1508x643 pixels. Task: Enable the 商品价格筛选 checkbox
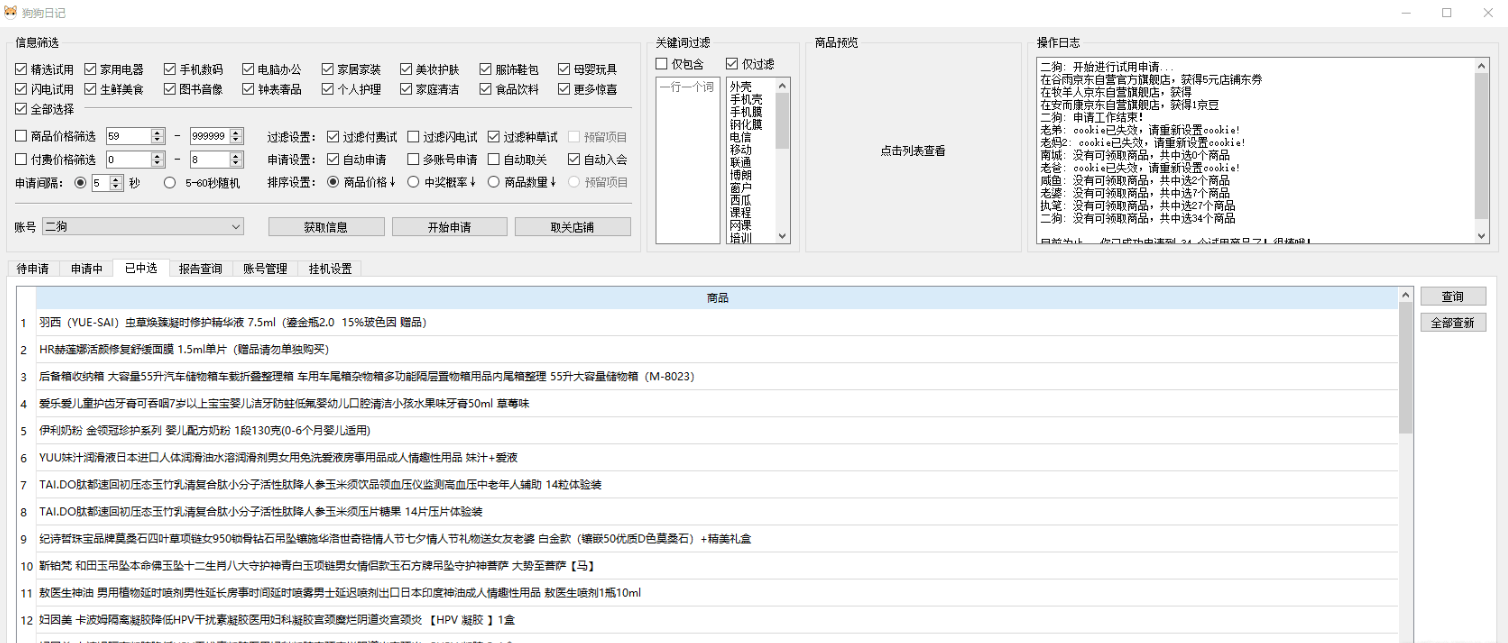[x=21, y=136]
